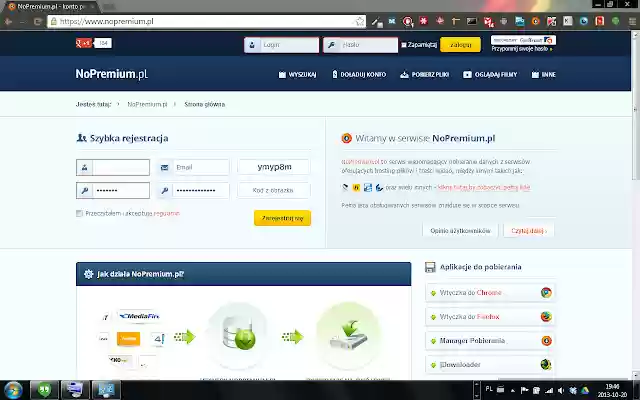This screenshot has height=400, width=640.
Task: Click the ymyp8m captcha image
Action: (274, 167)
